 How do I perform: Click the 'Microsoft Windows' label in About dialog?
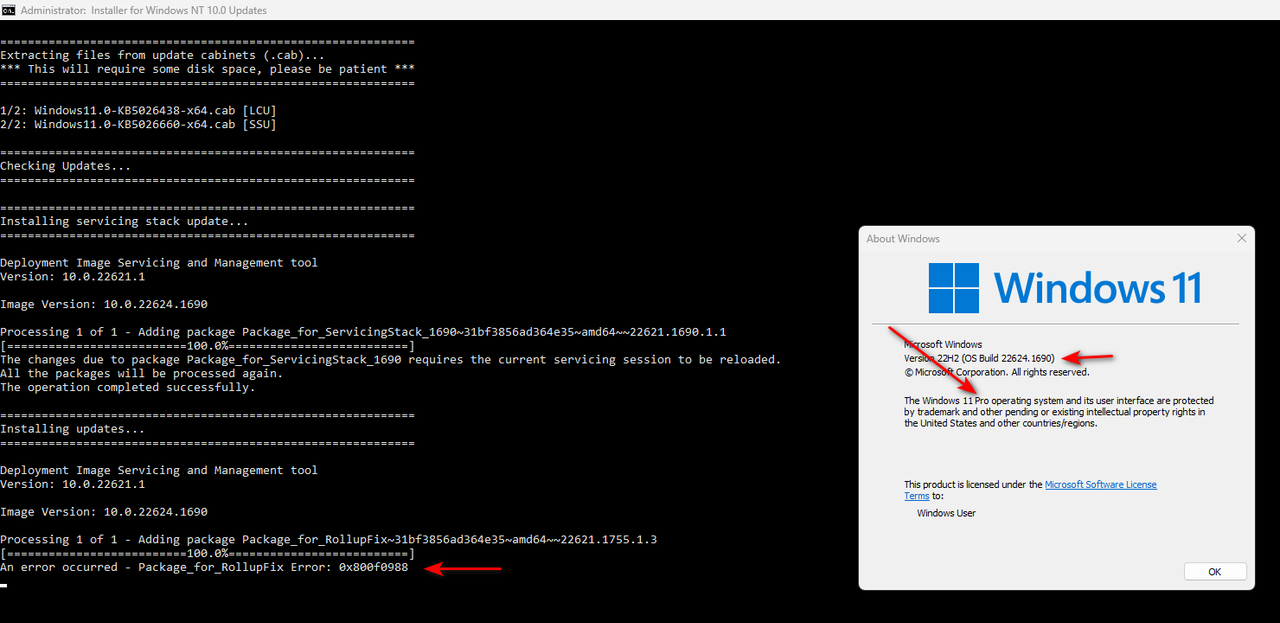click(x=943, y=345)
